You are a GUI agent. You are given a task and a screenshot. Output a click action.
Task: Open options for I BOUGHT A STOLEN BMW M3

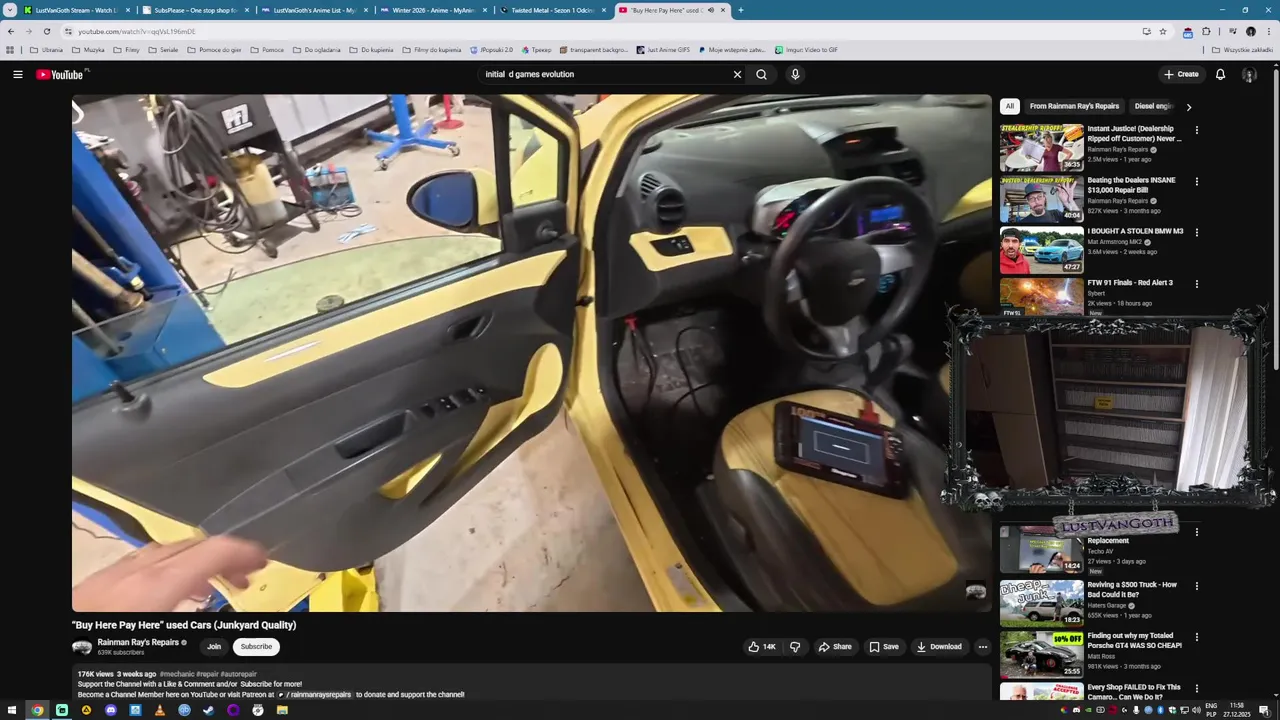coord(1196,232)
